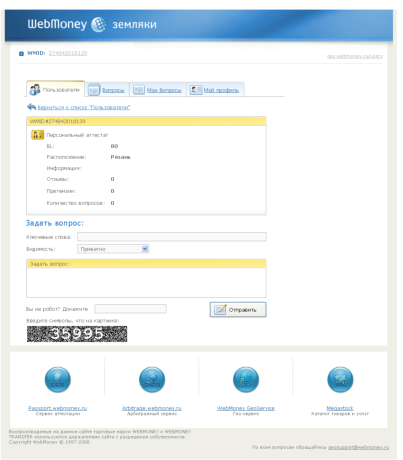Open WebMoney GeoService link

coord(246,408)
